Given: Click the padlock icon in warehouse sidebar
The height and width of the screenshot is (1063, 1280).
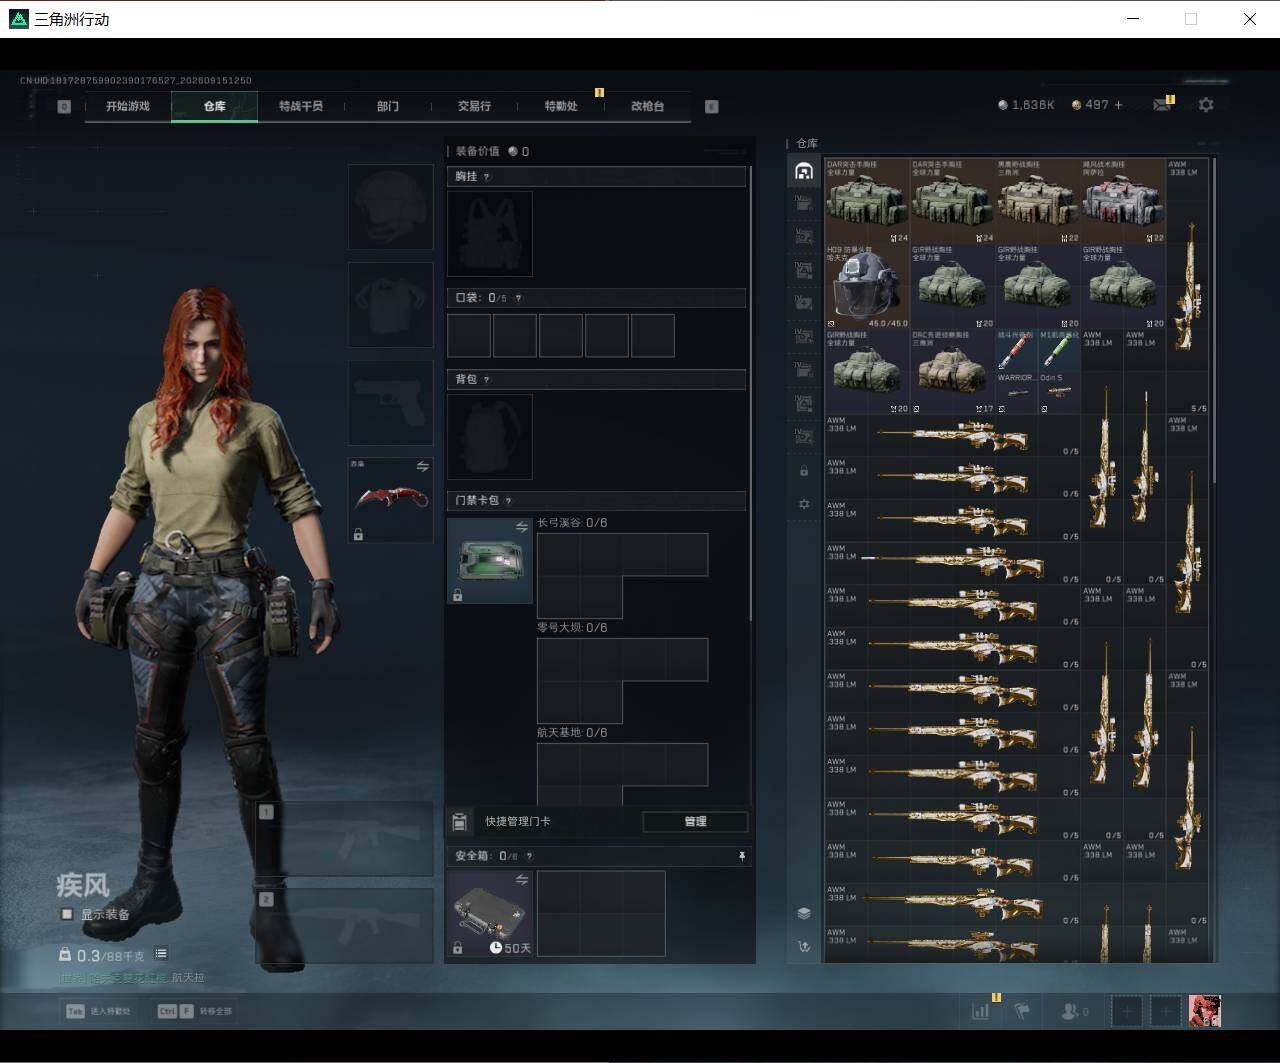Looking at the screenshot, I should pos(804,470).
